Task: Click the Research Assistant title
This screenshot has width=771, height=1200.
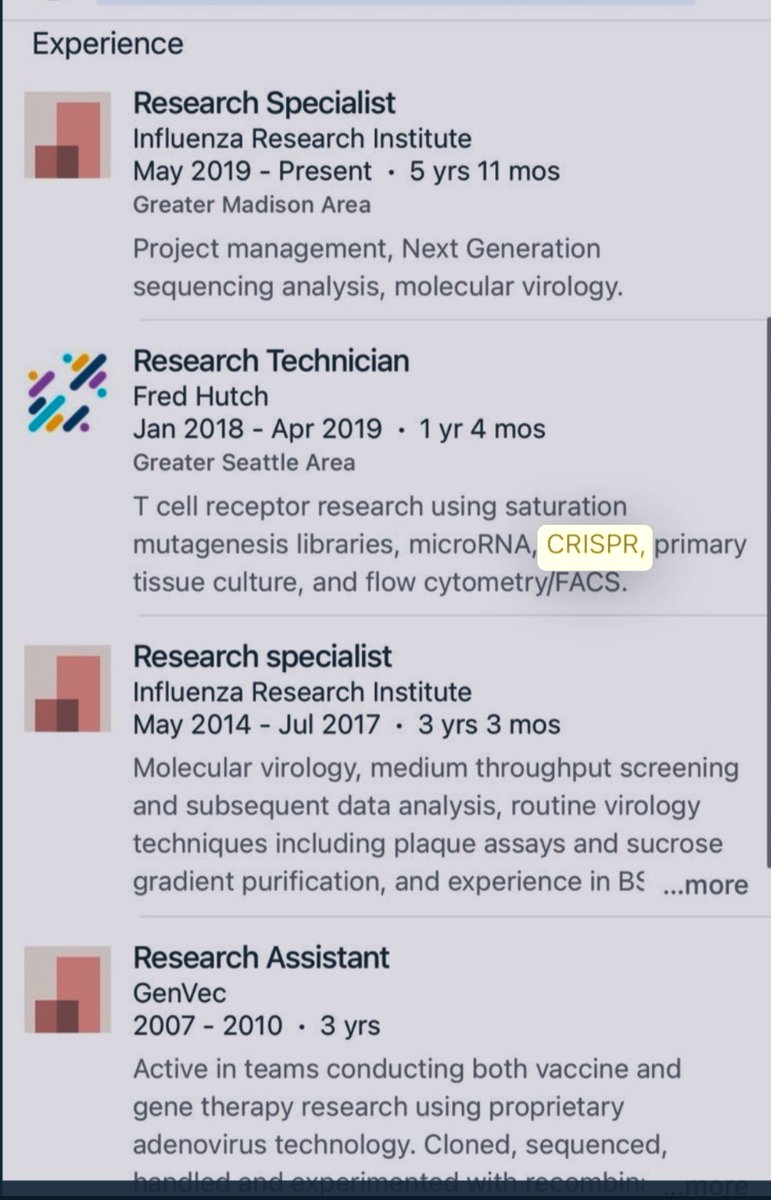Action: 261,957
